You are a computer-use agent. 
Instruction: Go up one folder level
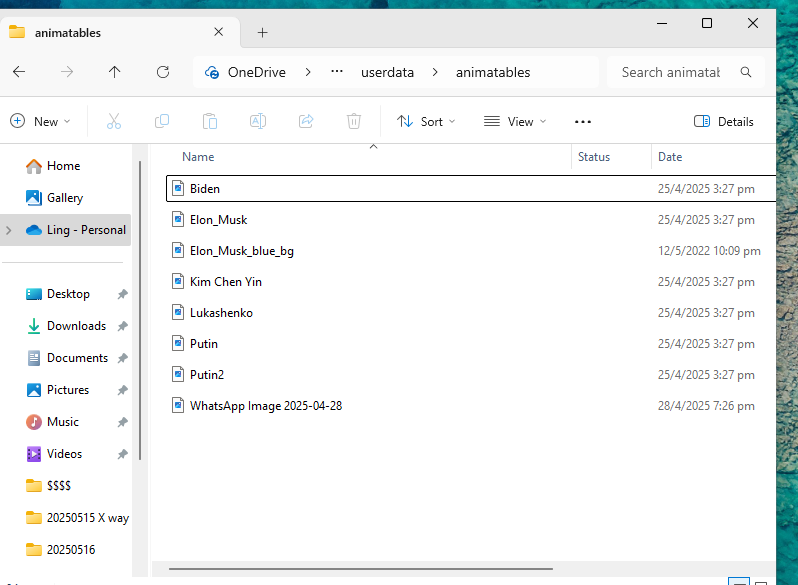115,72
